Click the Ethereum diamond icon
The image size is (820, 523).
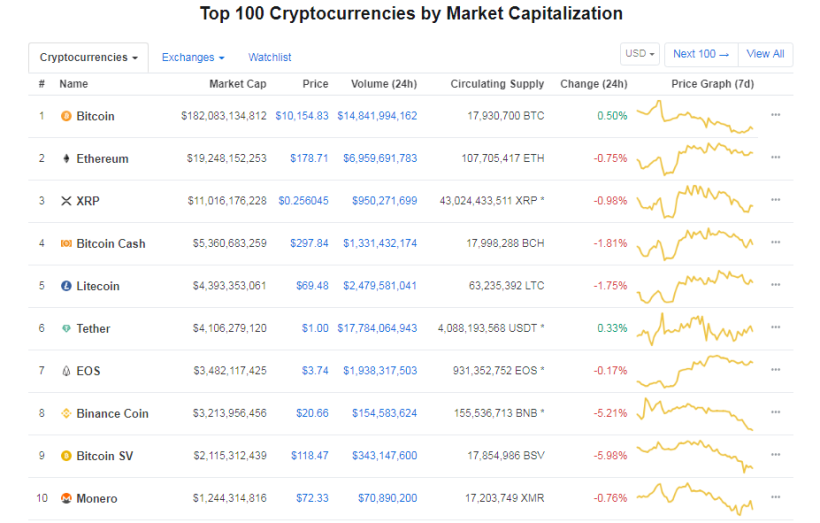tap(66, 158)
